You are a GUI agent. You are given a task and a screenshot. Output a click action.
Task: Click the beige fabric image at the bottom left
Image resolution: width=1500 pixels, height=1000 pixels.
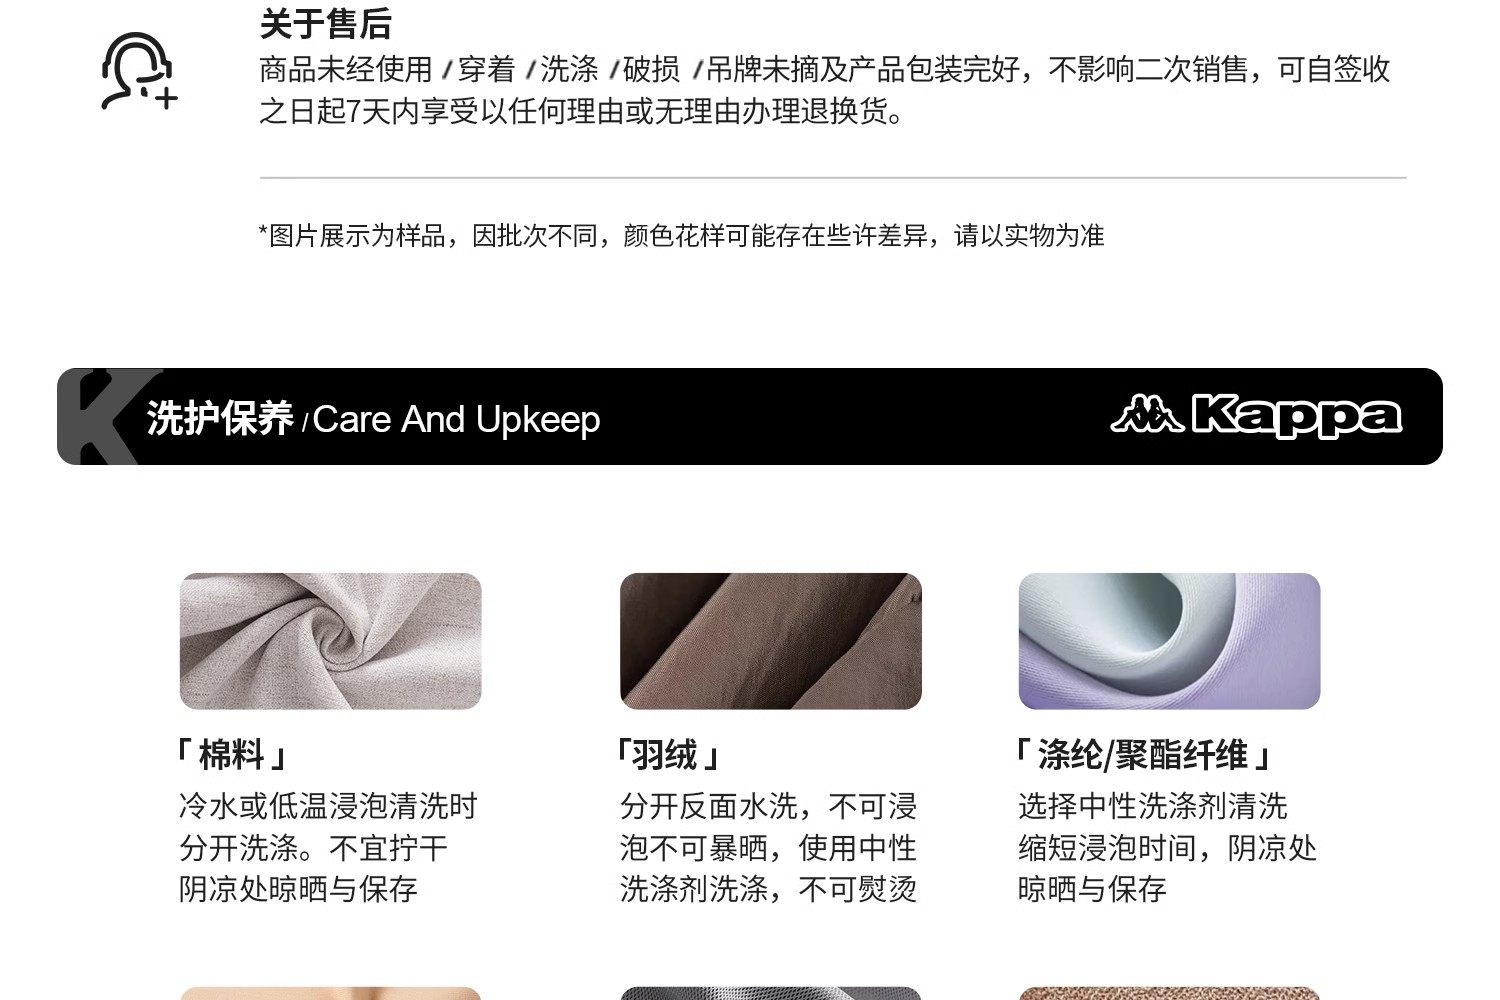tap(330, 993)
